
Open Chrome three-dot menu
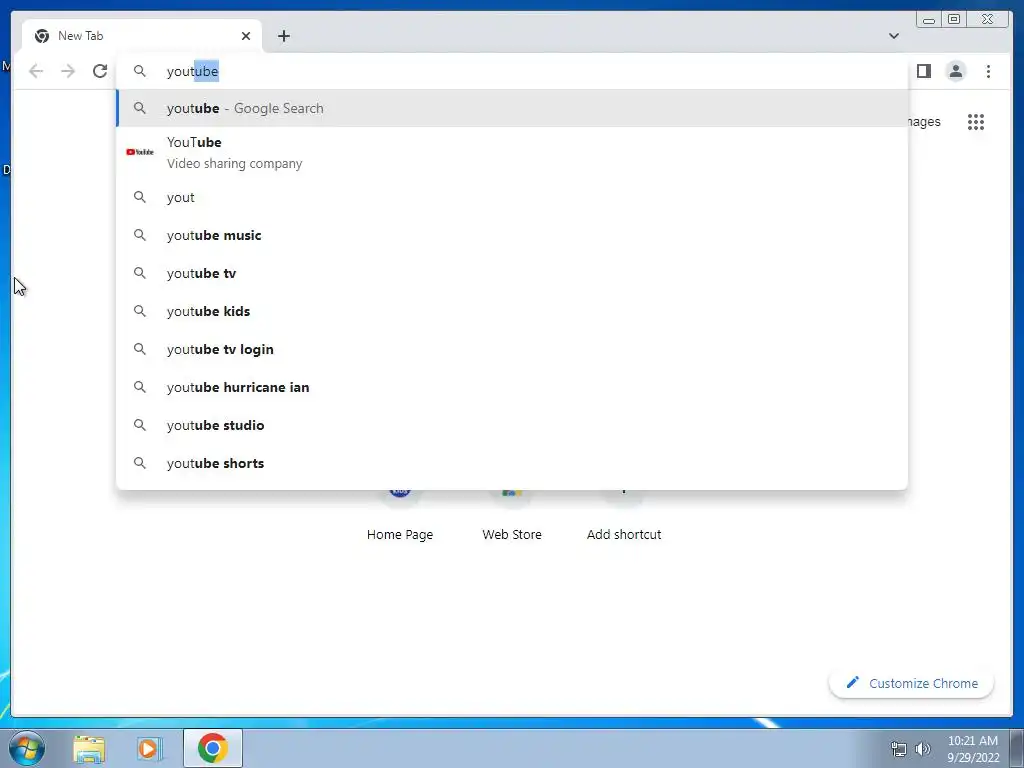pos(988,71)
